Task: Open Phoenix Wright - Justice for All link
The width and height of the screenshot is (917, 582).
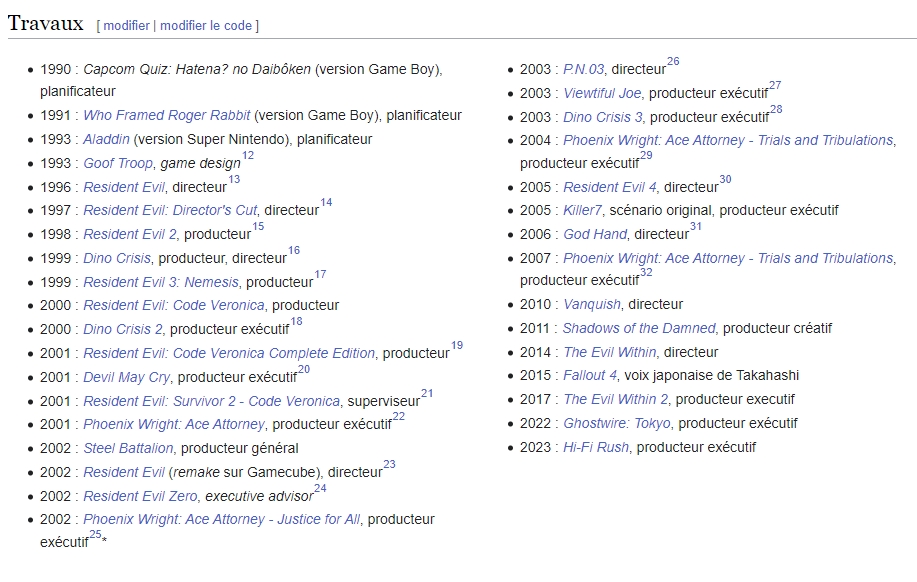Action: coord(222,519)
